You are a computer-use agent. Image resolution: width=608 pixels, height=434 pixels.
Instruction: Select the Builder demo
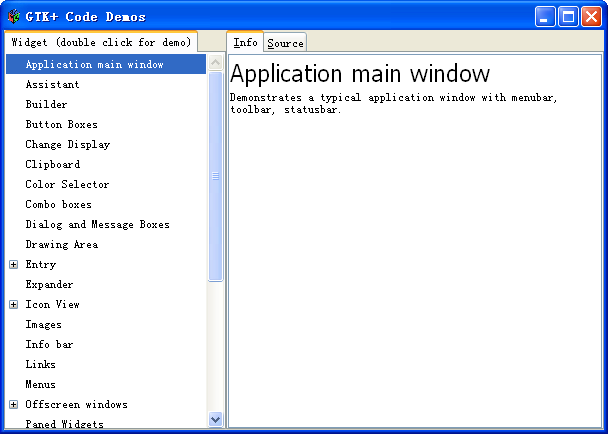(x=106, y=104)
